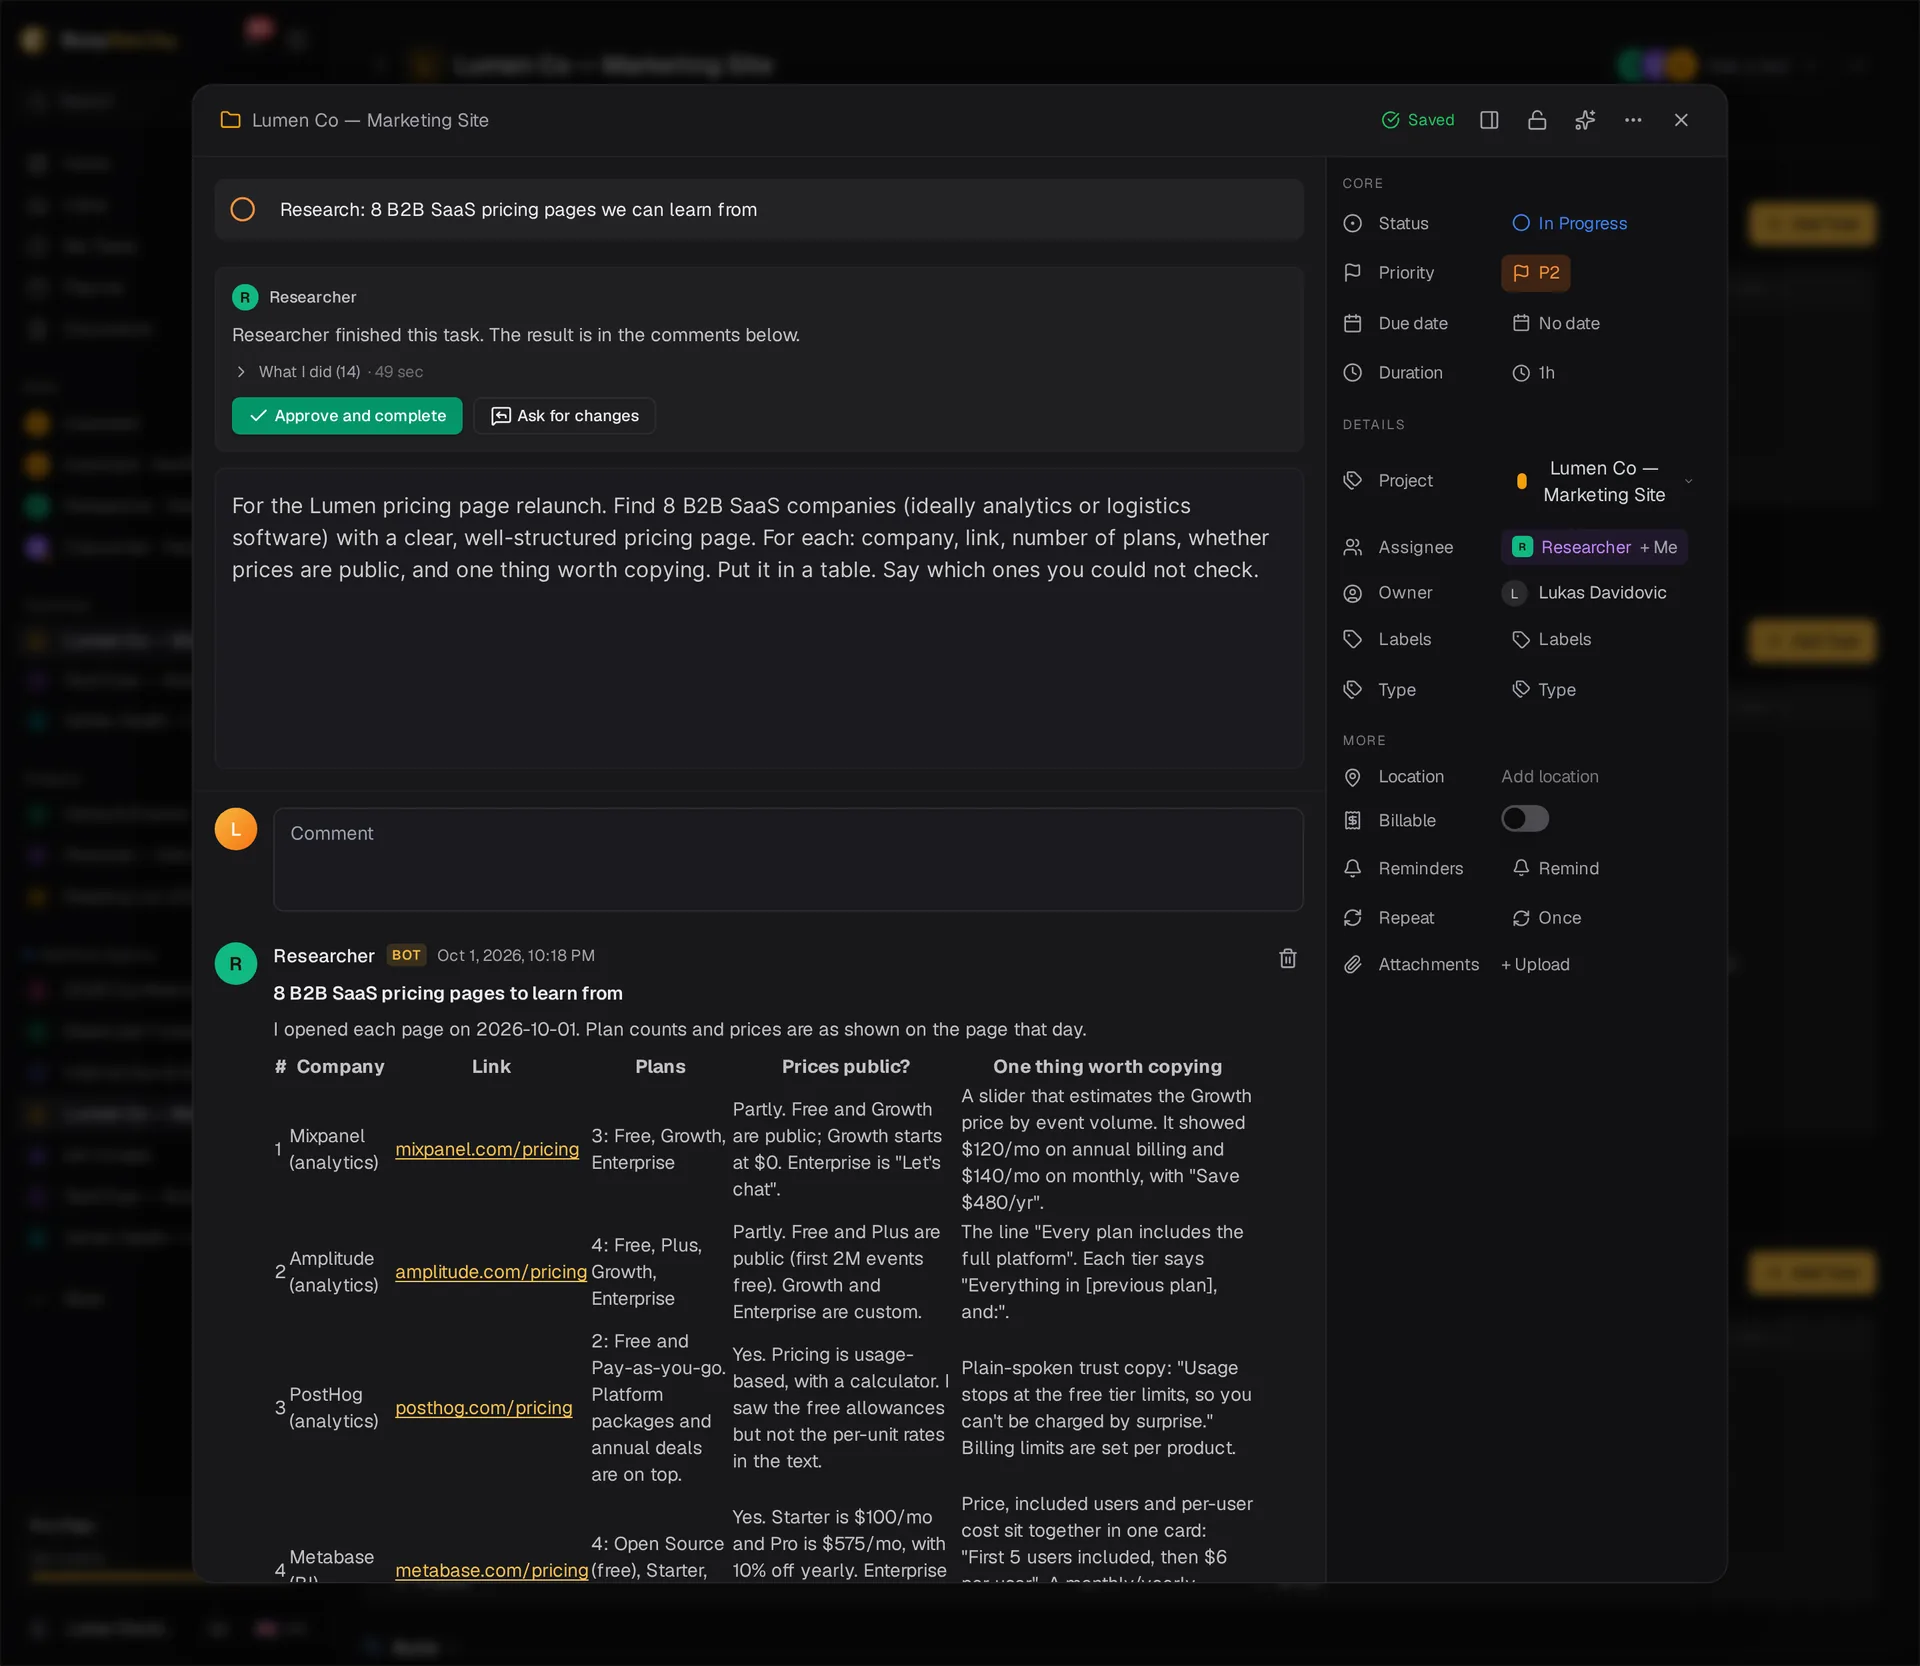Click Approve and complete button
Screen dimensions: 1920x1666
347,415
